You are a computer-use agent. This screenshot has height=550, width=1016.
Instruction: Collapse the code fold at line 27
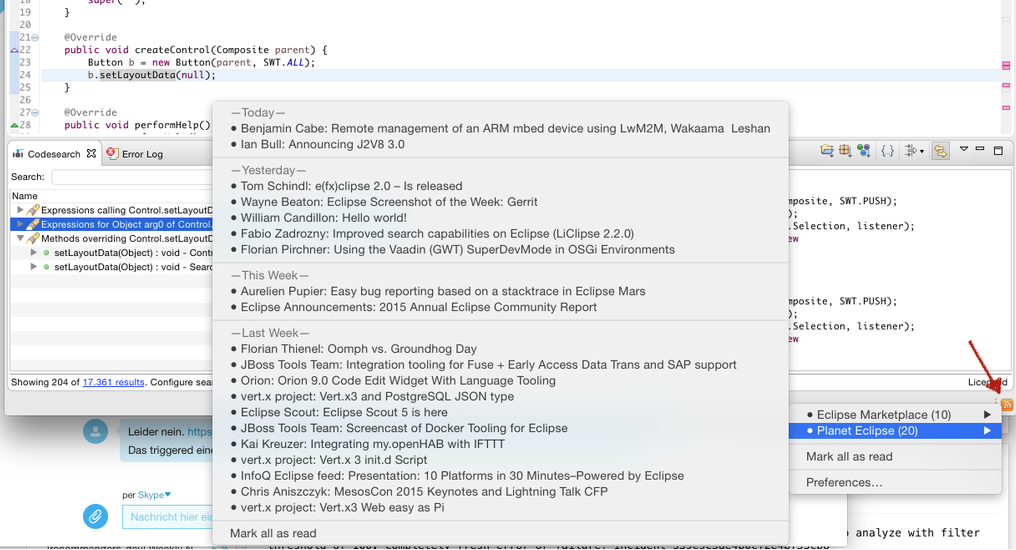[x=35, y=113]
